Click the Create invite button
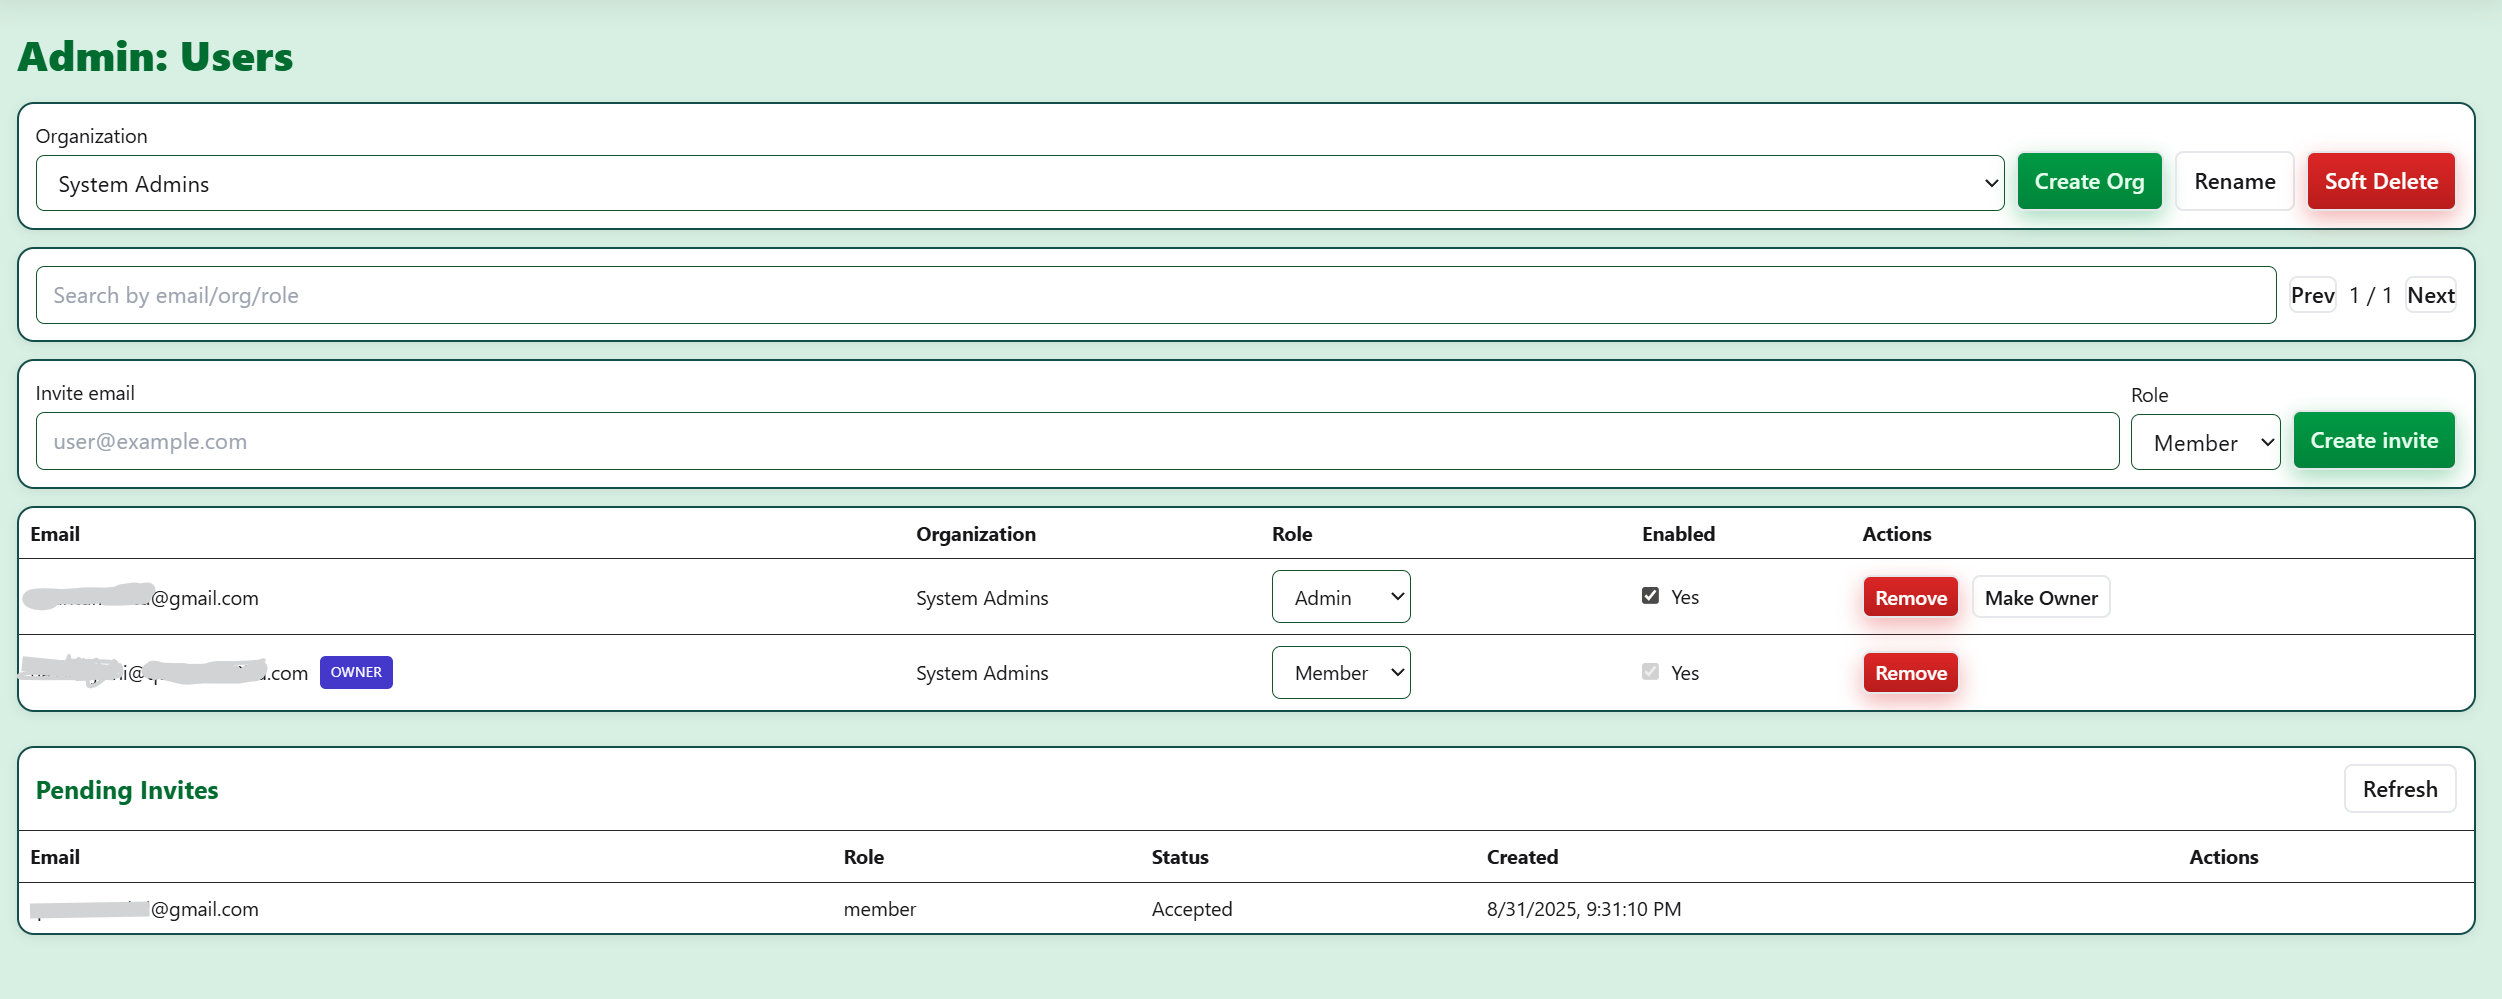 tap(2374, 440)
